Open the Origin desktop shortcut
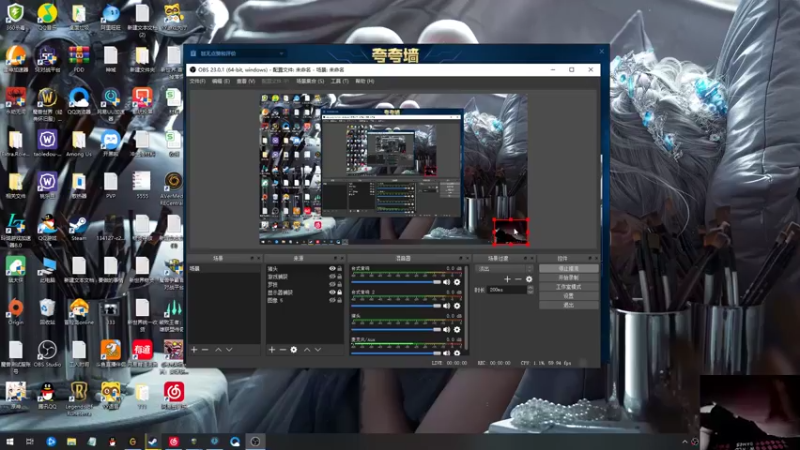This screenshot has width=800, height=450. [16, 312]
